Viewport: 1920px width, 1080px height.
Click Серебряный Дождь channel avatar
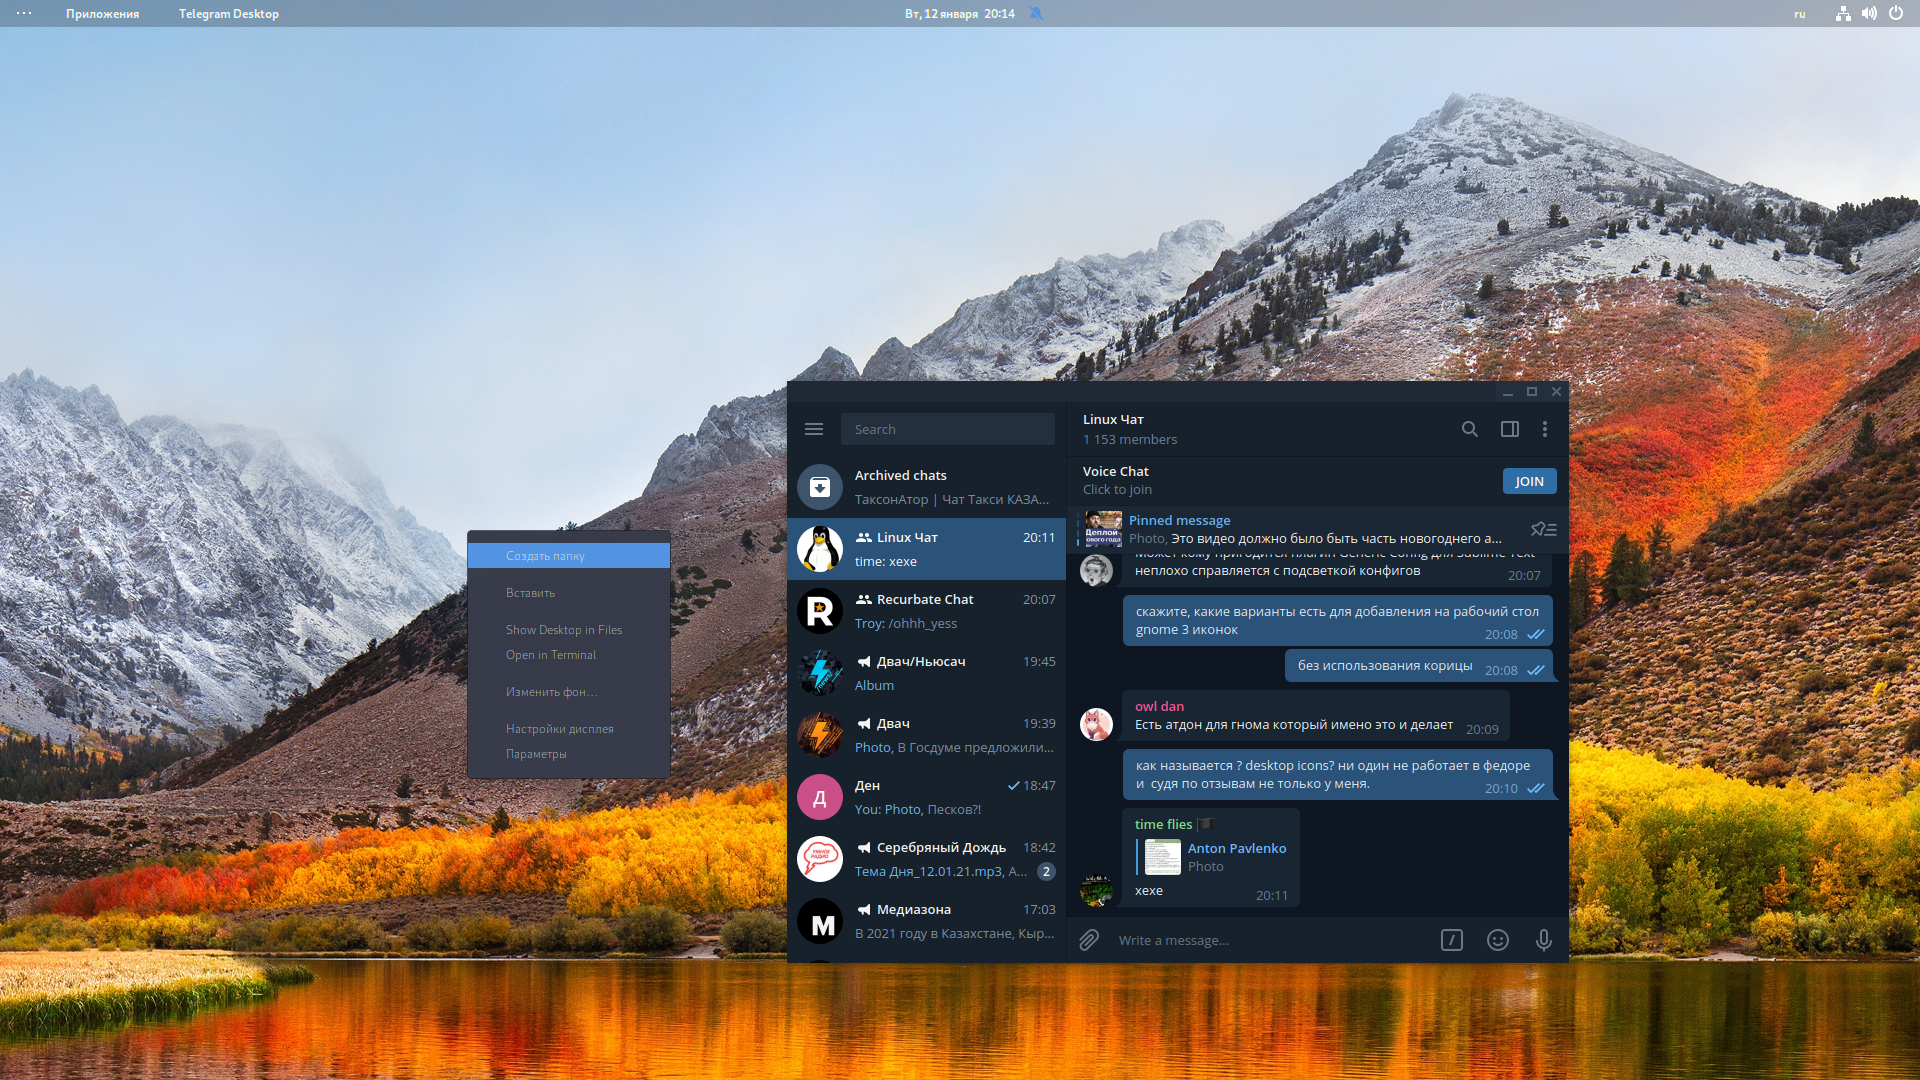click(x=820, y=859)
